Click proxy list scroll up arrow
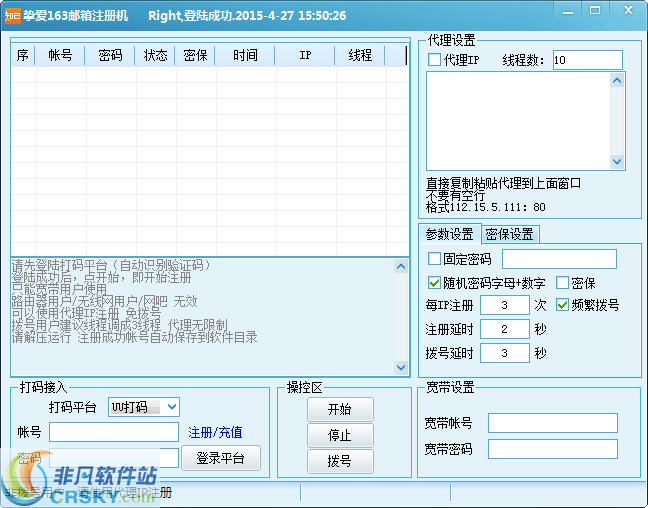Viewport: 648px width, 508px height. (x=617, y=81)
